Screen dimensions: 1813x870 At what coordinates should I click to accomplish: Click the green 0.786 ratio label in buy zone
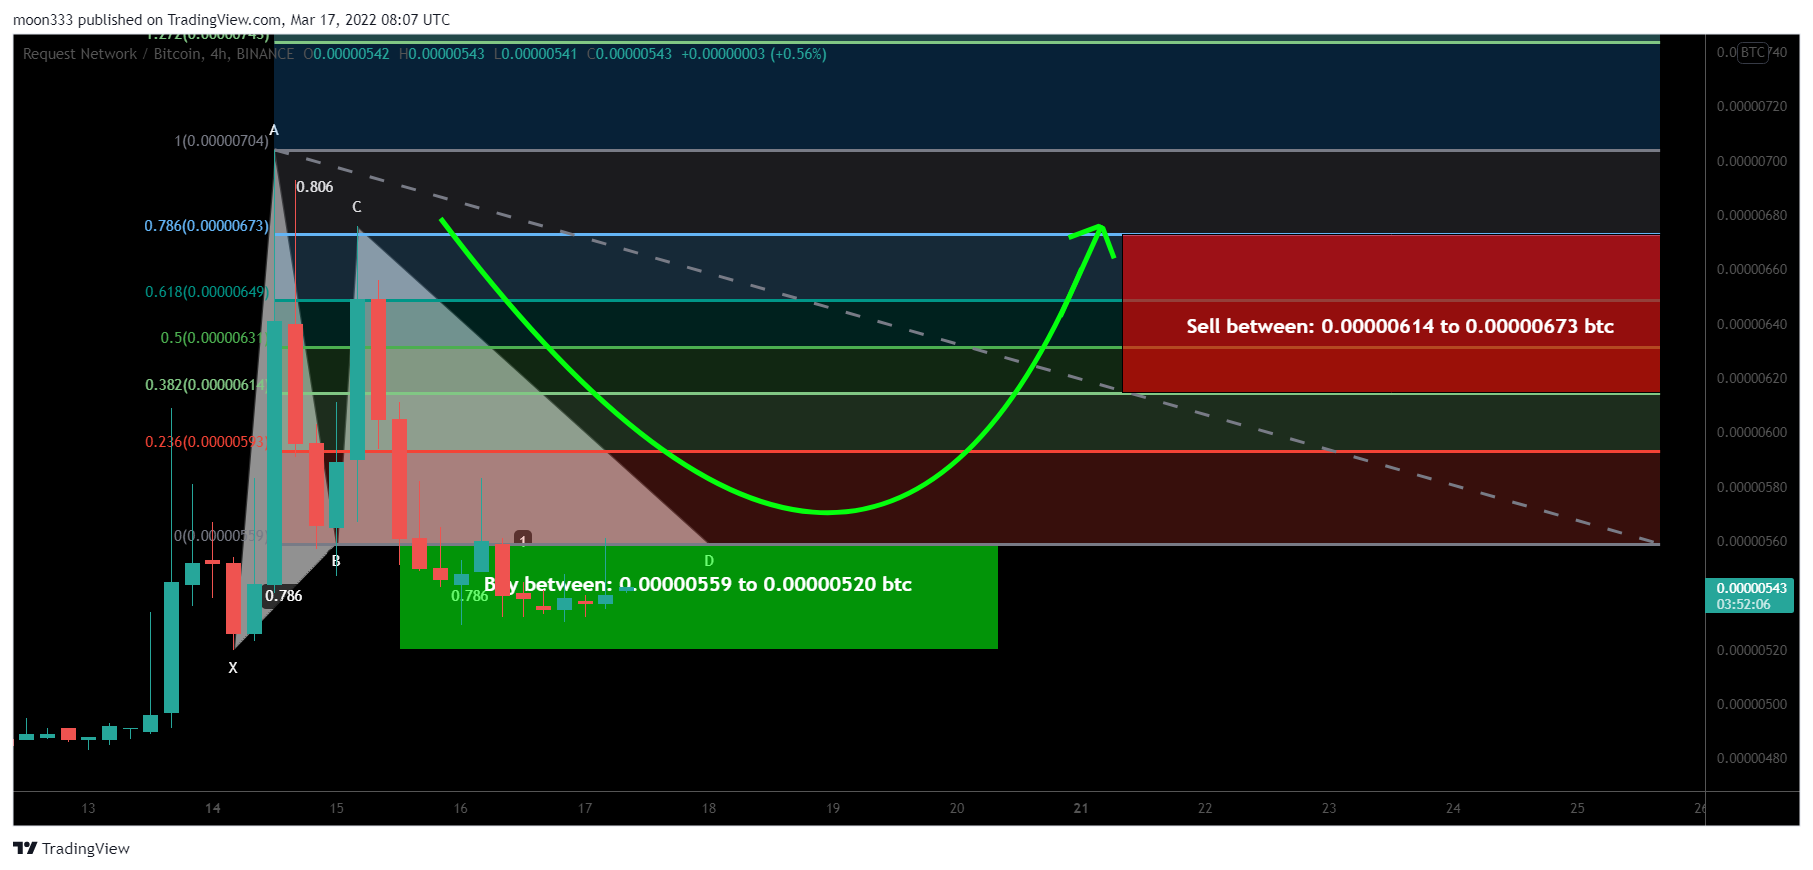(x=469, y=596)
